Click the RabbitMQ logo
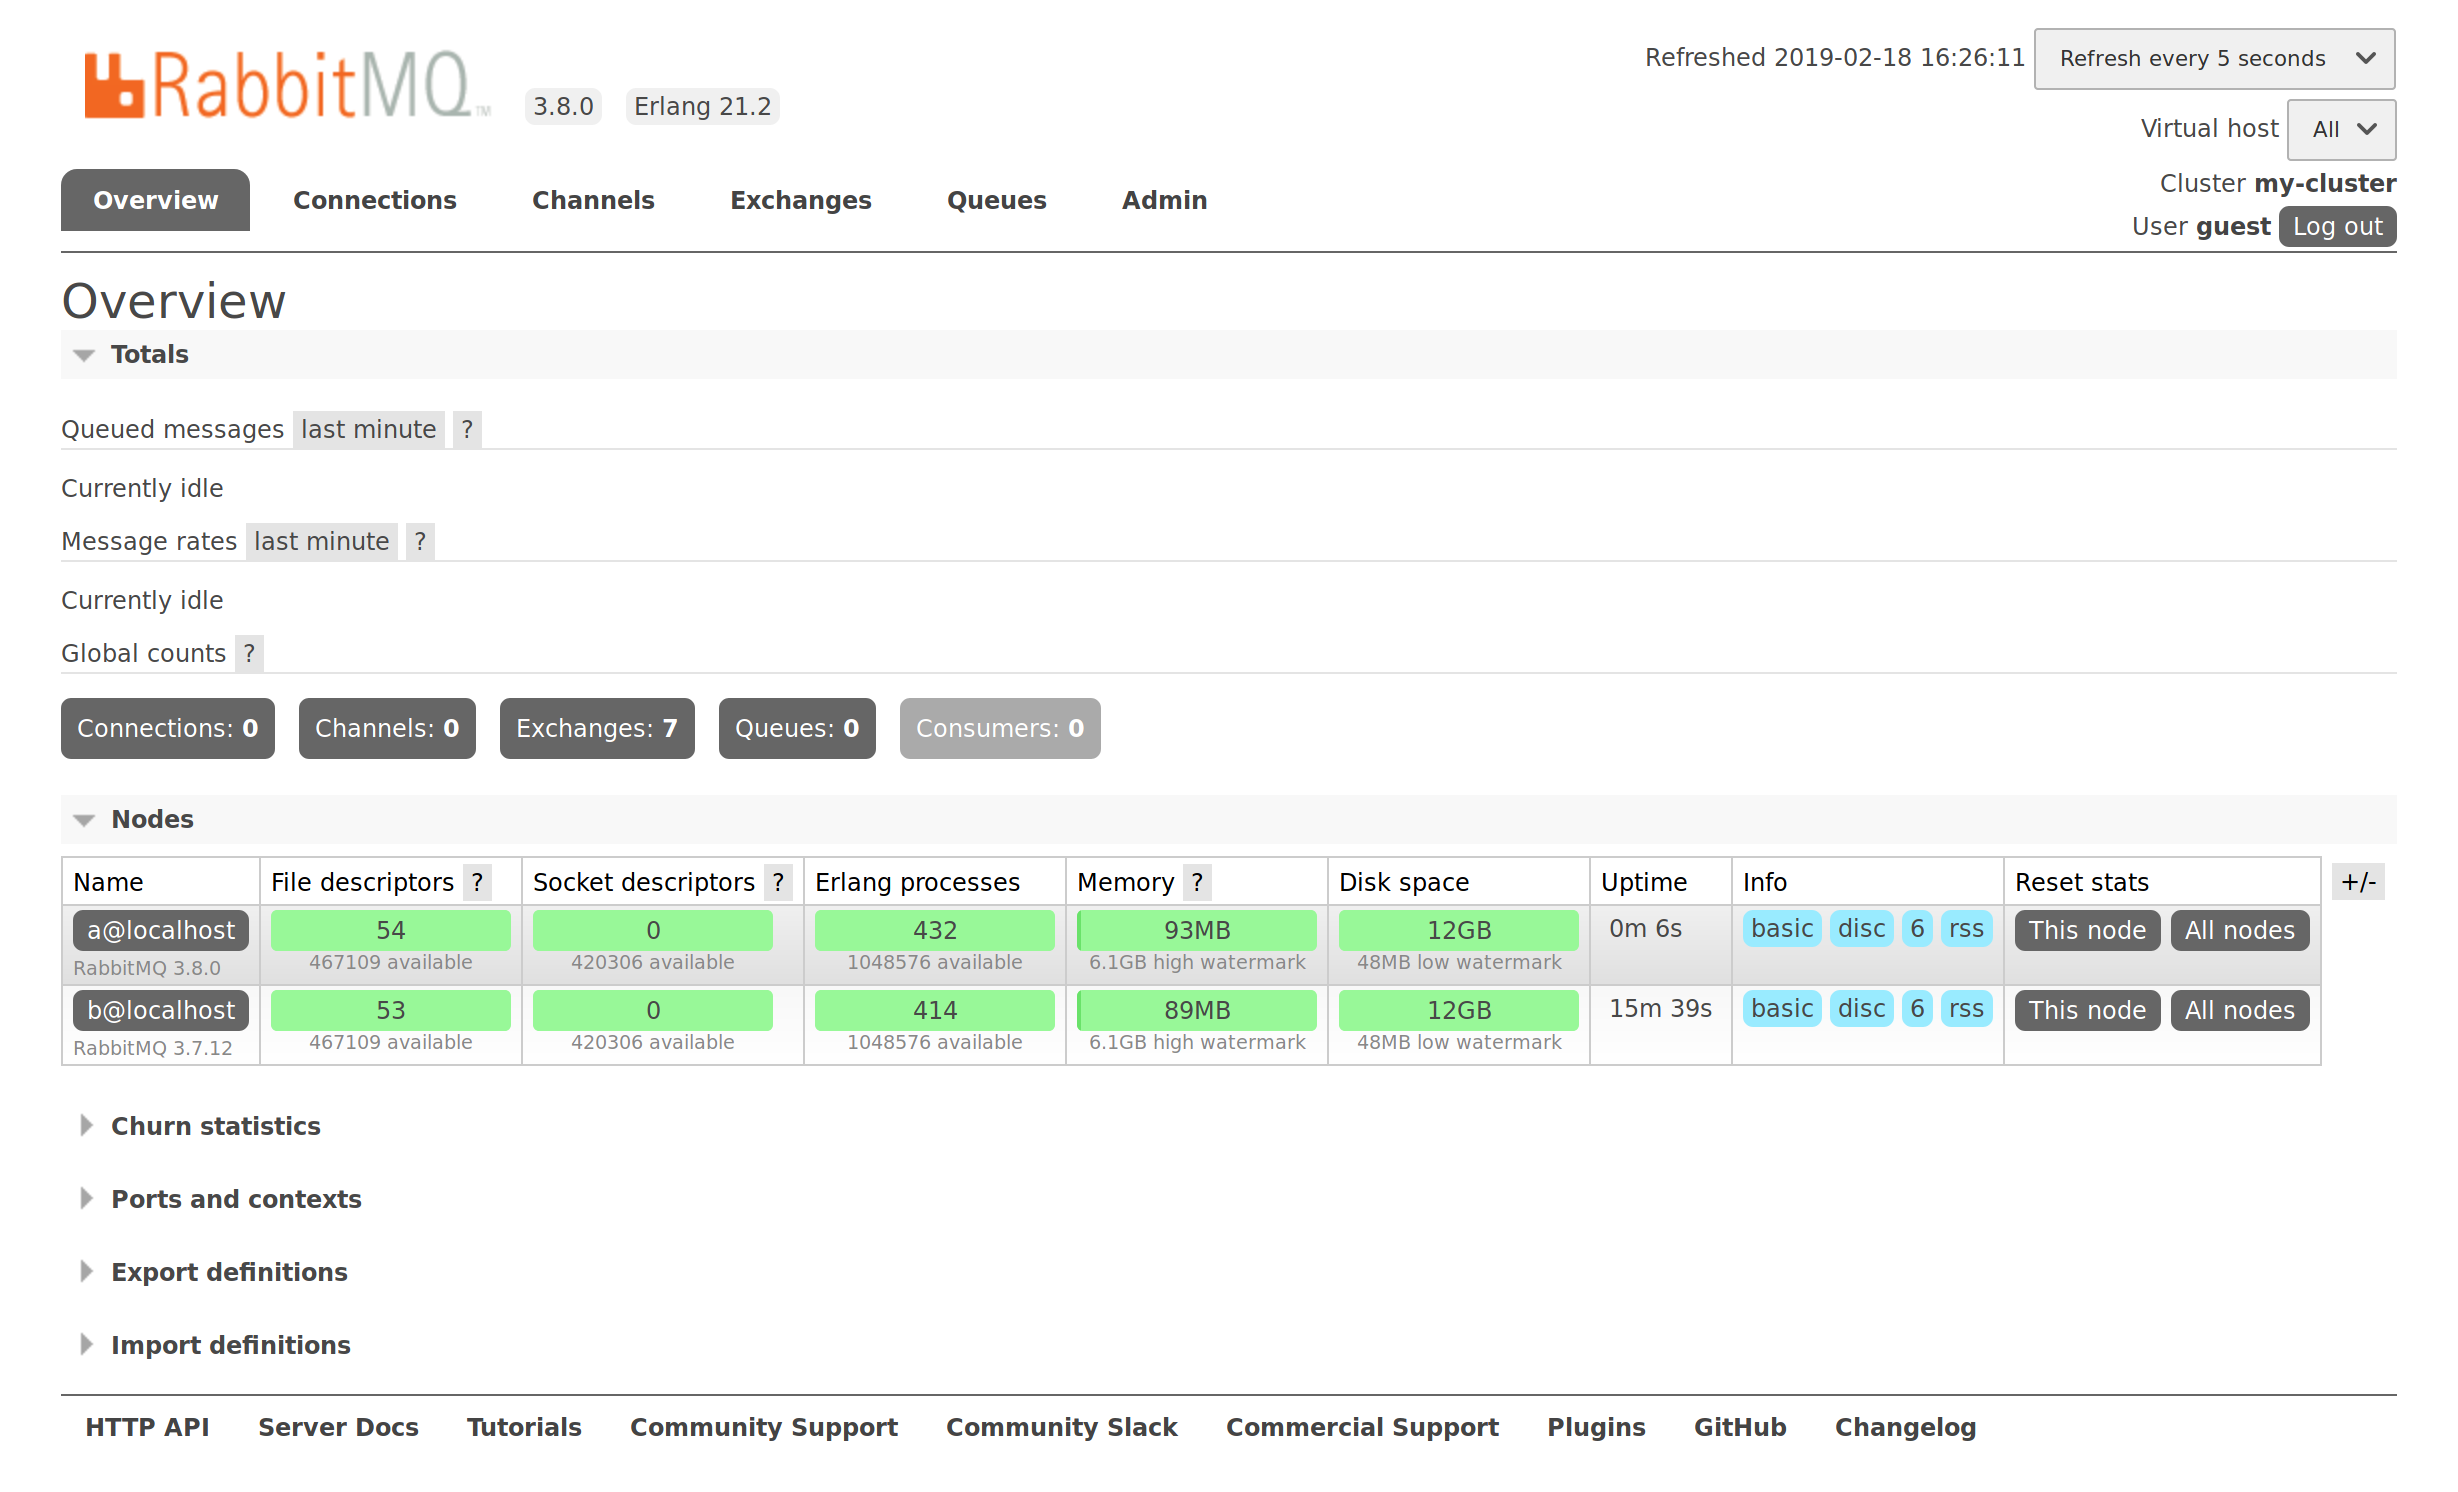The width and height of the screenshot is (2458, 1492). point(285,86)
